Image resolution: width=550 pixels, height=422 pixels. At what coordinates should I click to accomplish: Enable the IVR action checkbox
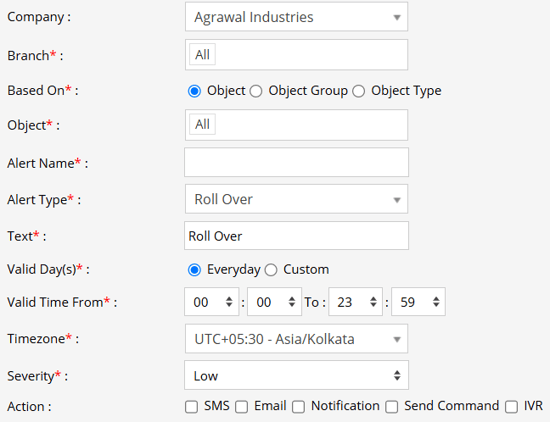click(511, 407)
